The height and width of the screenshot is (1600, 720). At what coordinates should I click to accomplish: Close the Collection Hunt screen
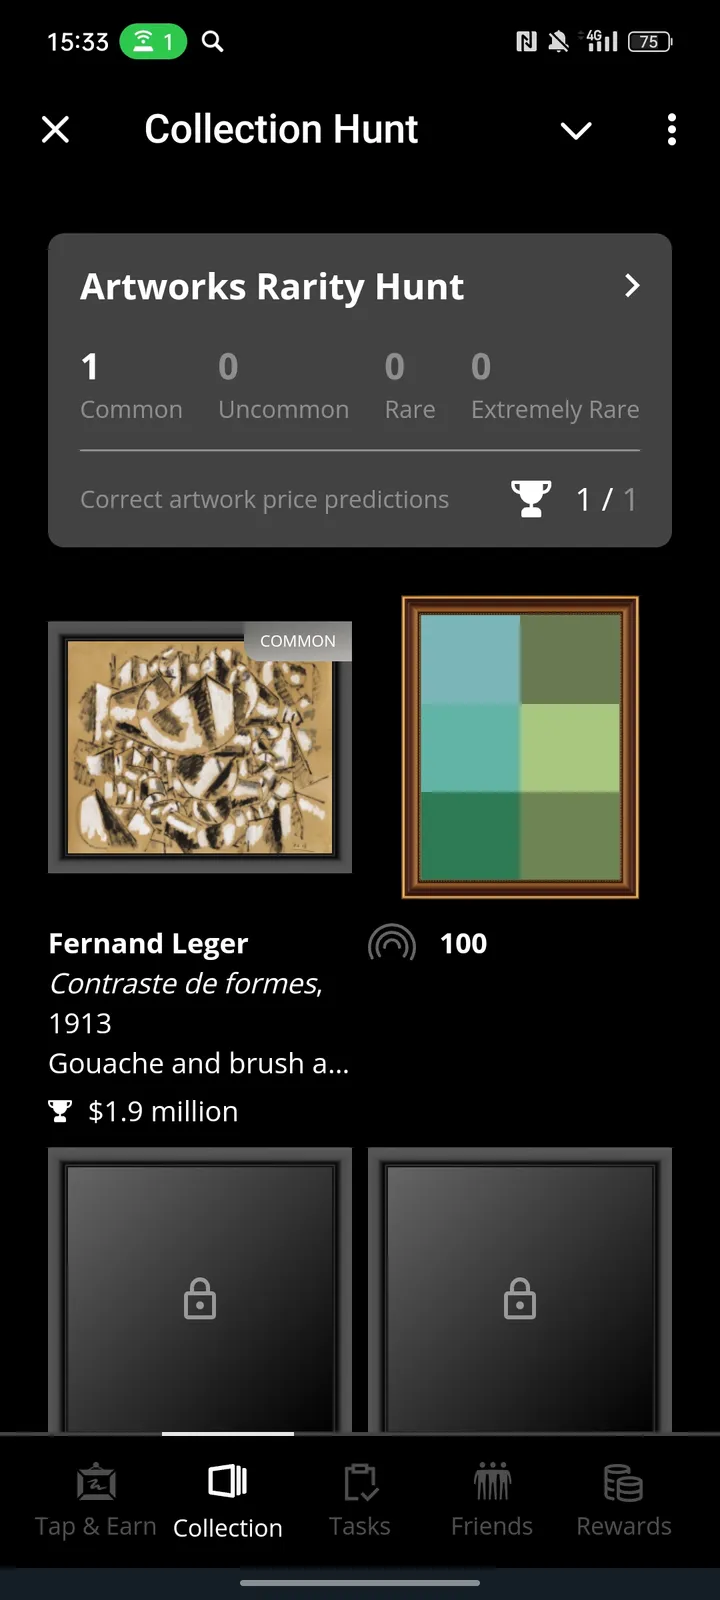point(56,129)
